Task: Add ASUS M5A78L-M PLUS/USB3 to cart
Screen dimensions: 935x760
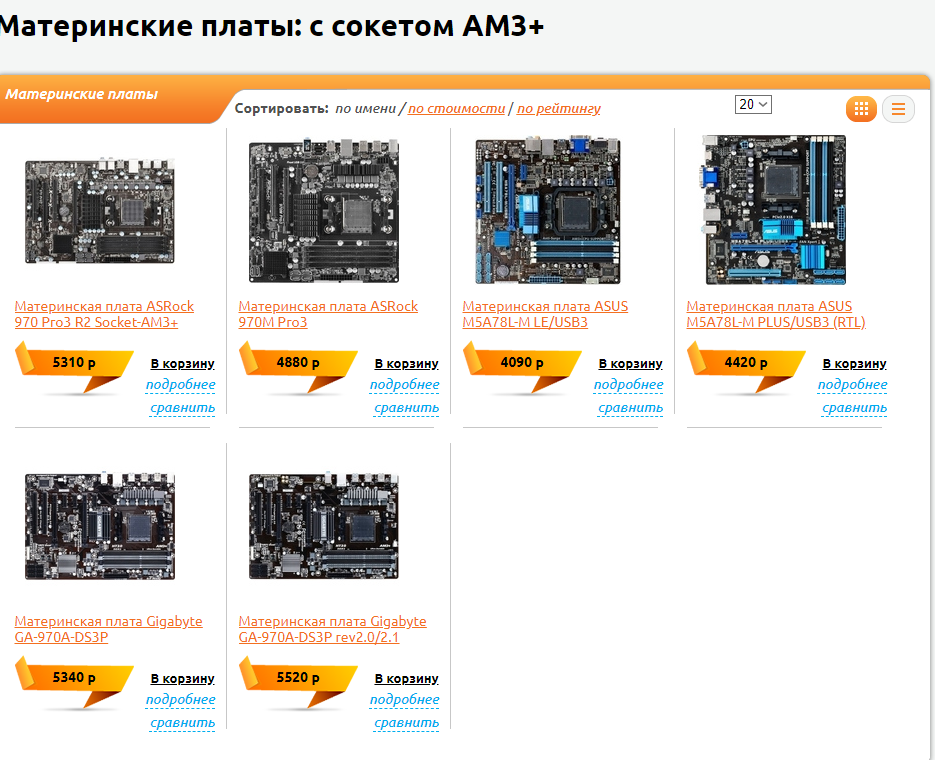Action: pos(854,363)
